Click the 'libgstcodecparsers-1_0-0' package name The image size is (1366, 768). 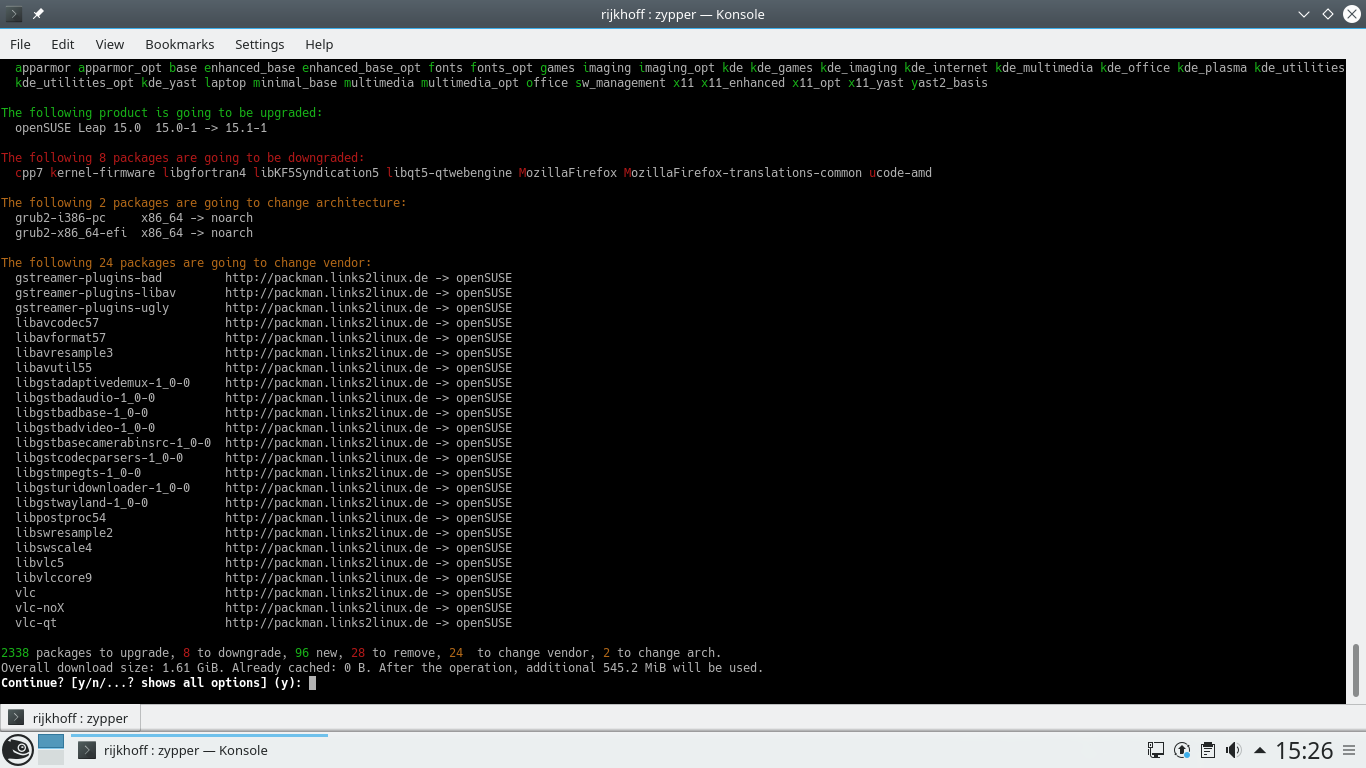99,458
